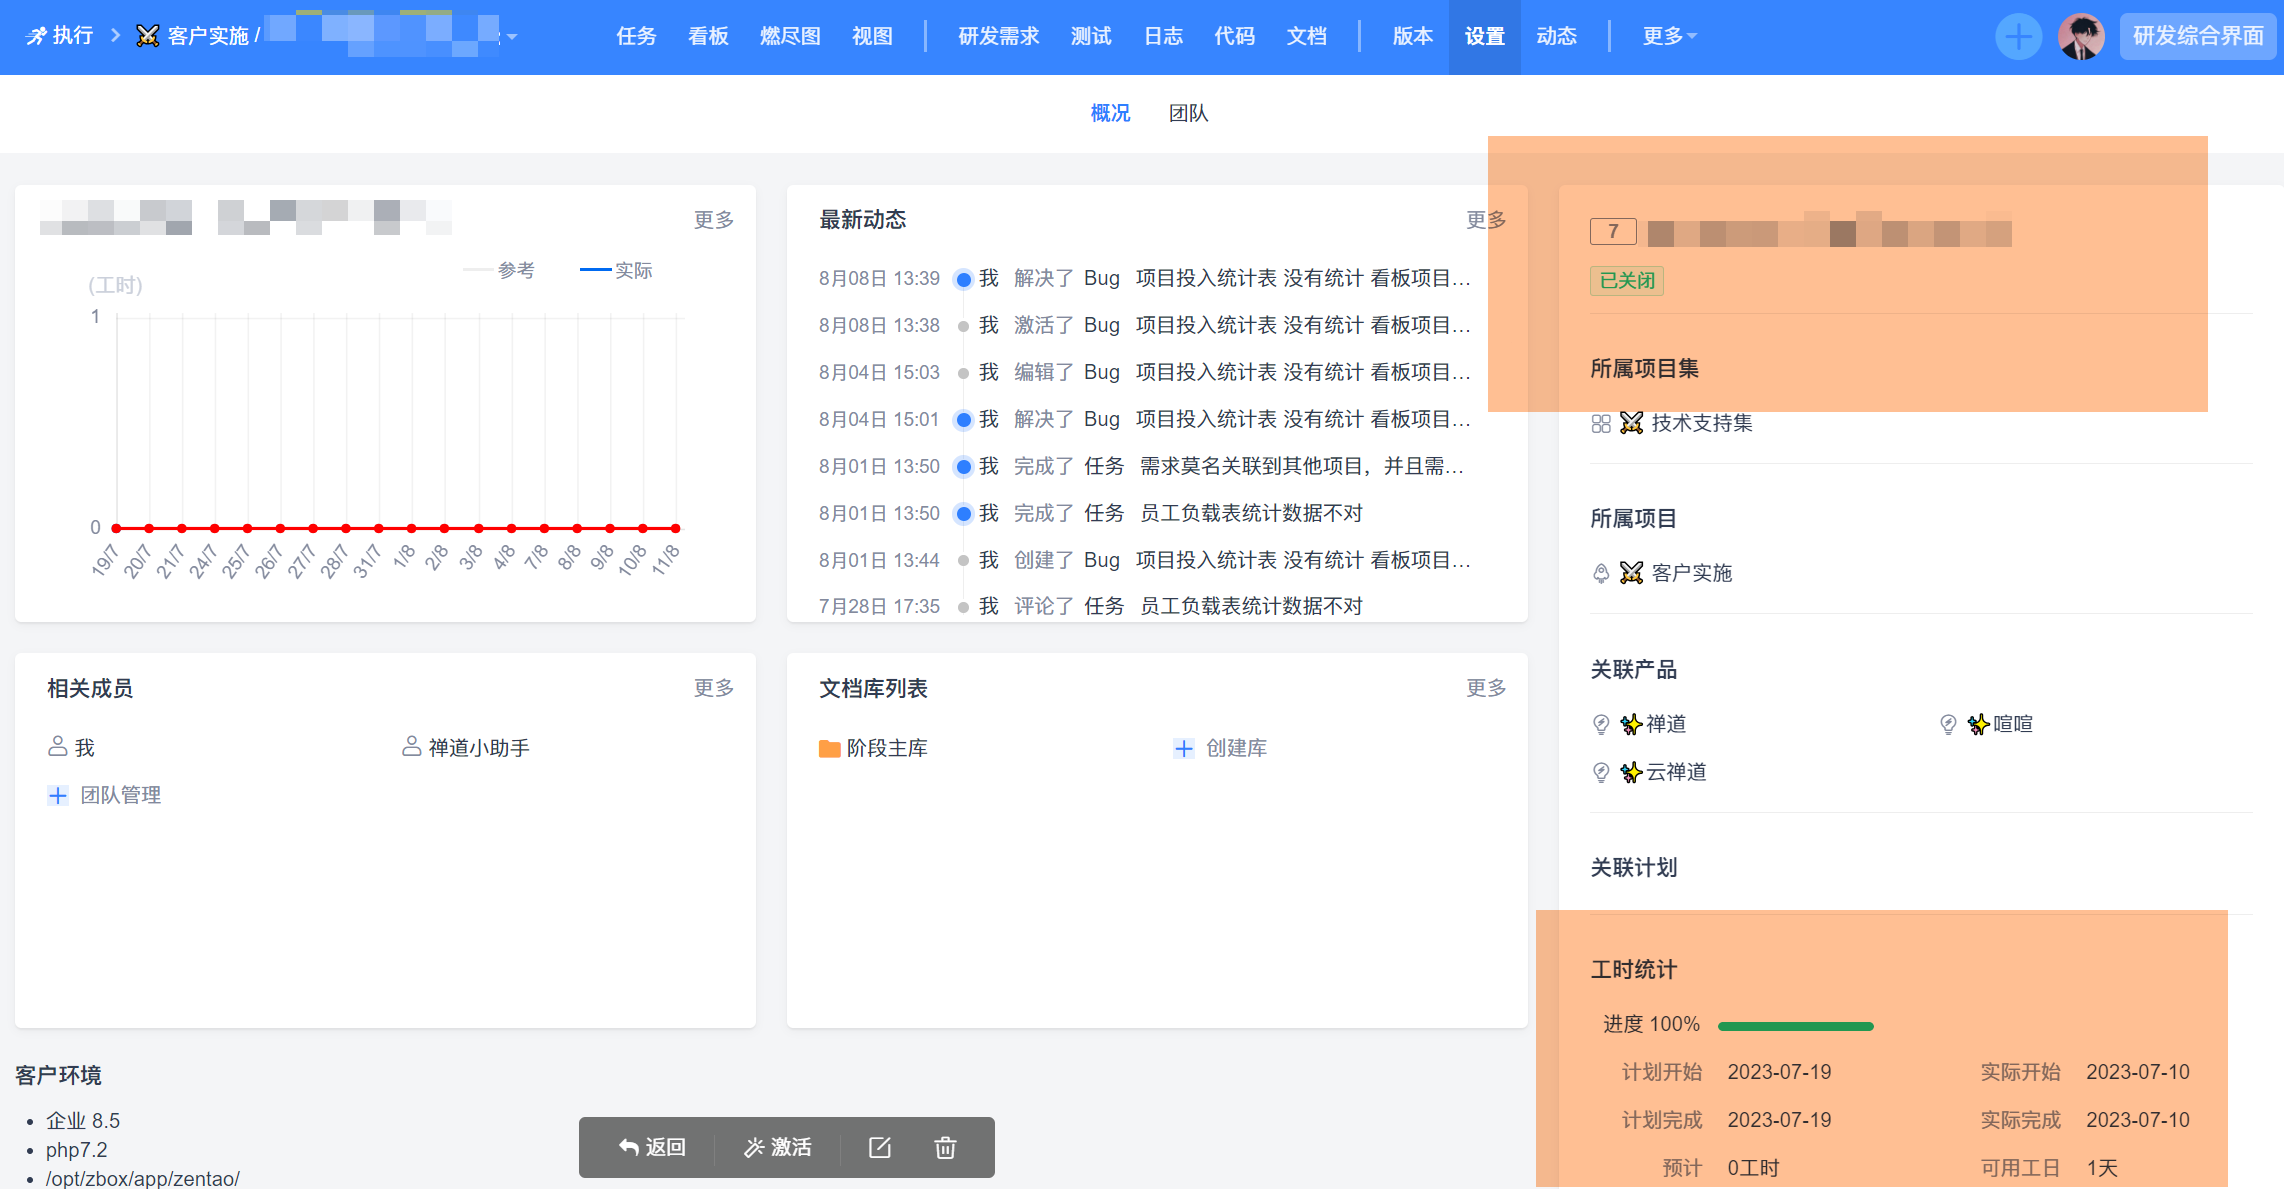Open the 喧喧 product link
This screenshot has height=1189, width=2284.
[2013, 724]
